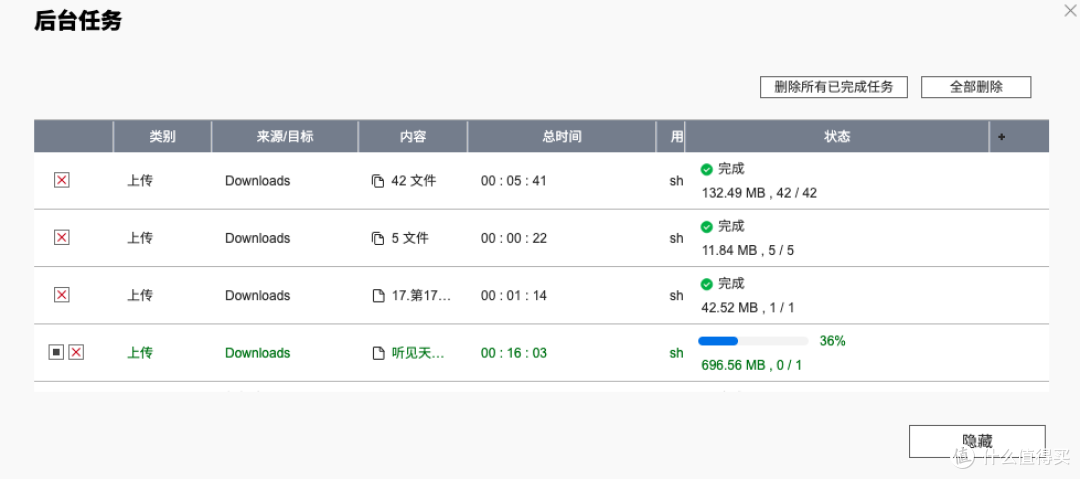Cancel the 听见天… upload task

pos(76,352)
